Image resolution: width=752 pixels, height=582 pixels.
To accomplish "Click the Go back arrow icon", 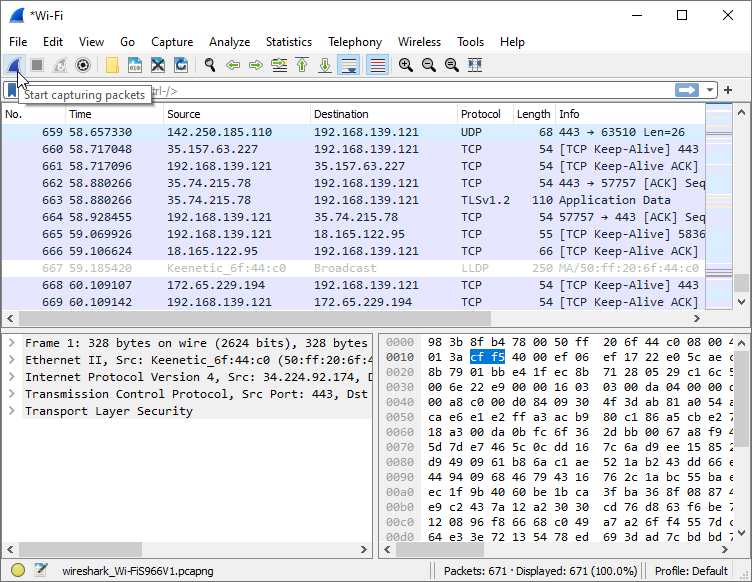I will [x=233, y=65].
